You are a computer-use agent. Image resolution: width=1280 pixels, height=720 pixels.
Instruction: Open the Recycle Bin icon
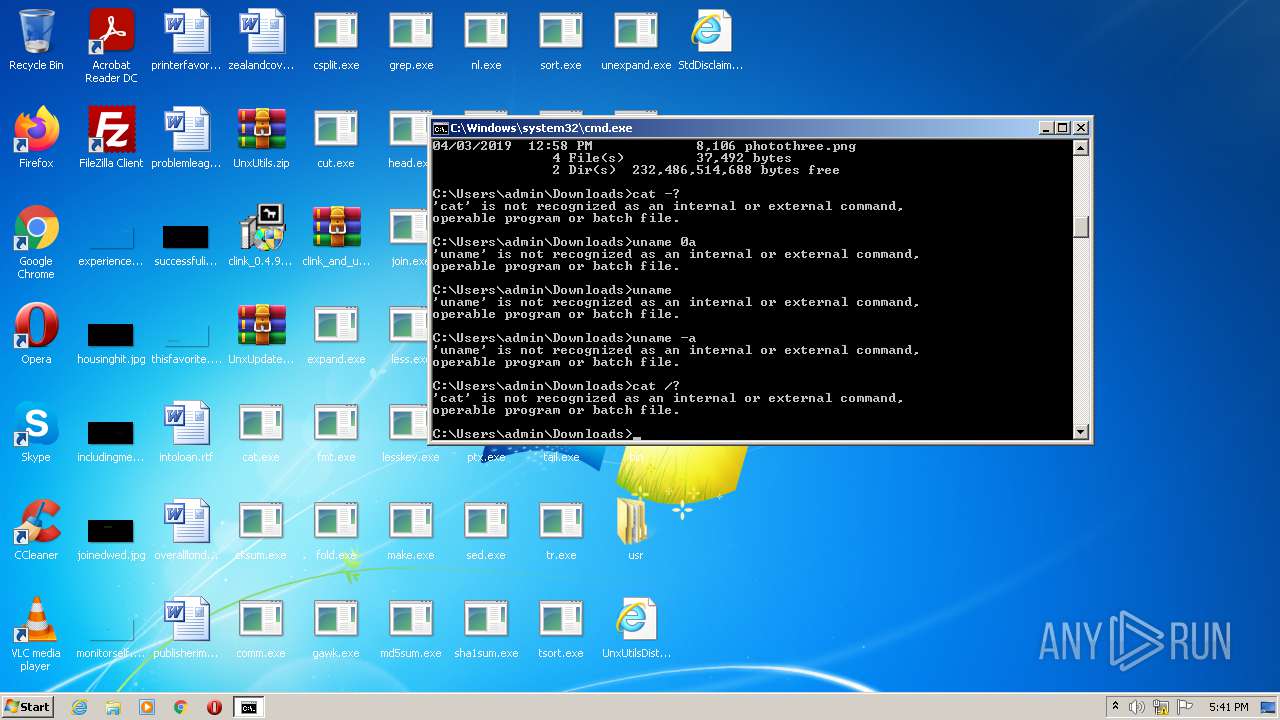coord(36,40)
